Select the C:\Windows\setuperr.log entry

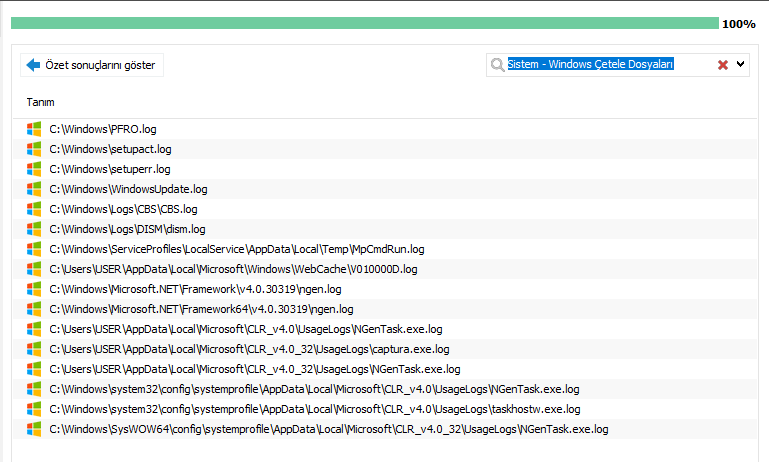385,169
